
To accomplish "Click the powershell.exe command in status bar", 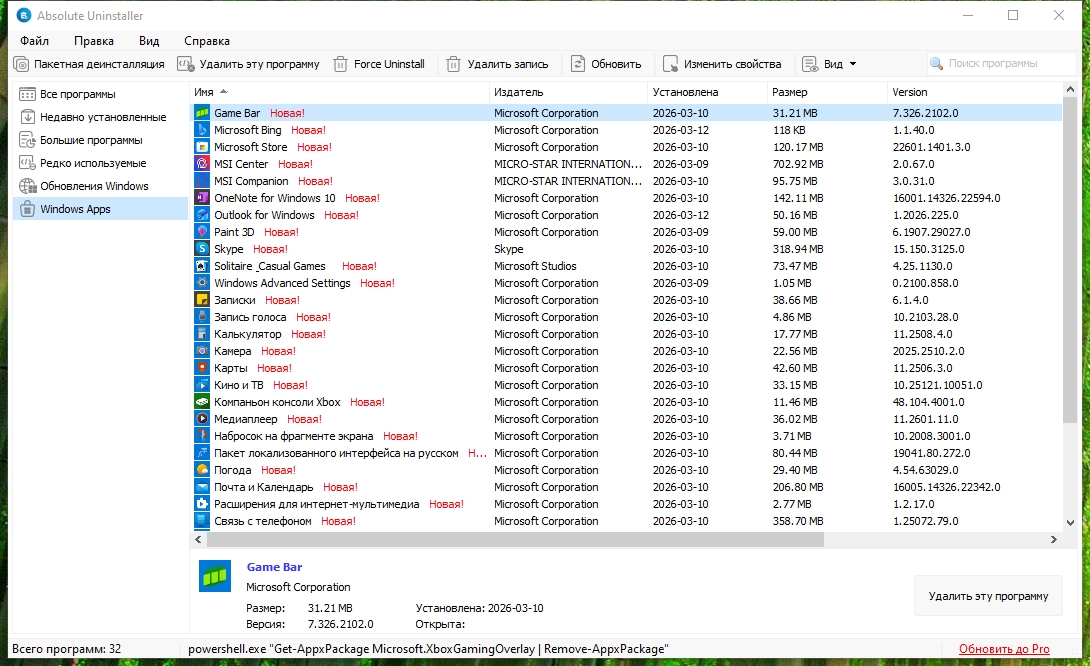I will 428,649.
